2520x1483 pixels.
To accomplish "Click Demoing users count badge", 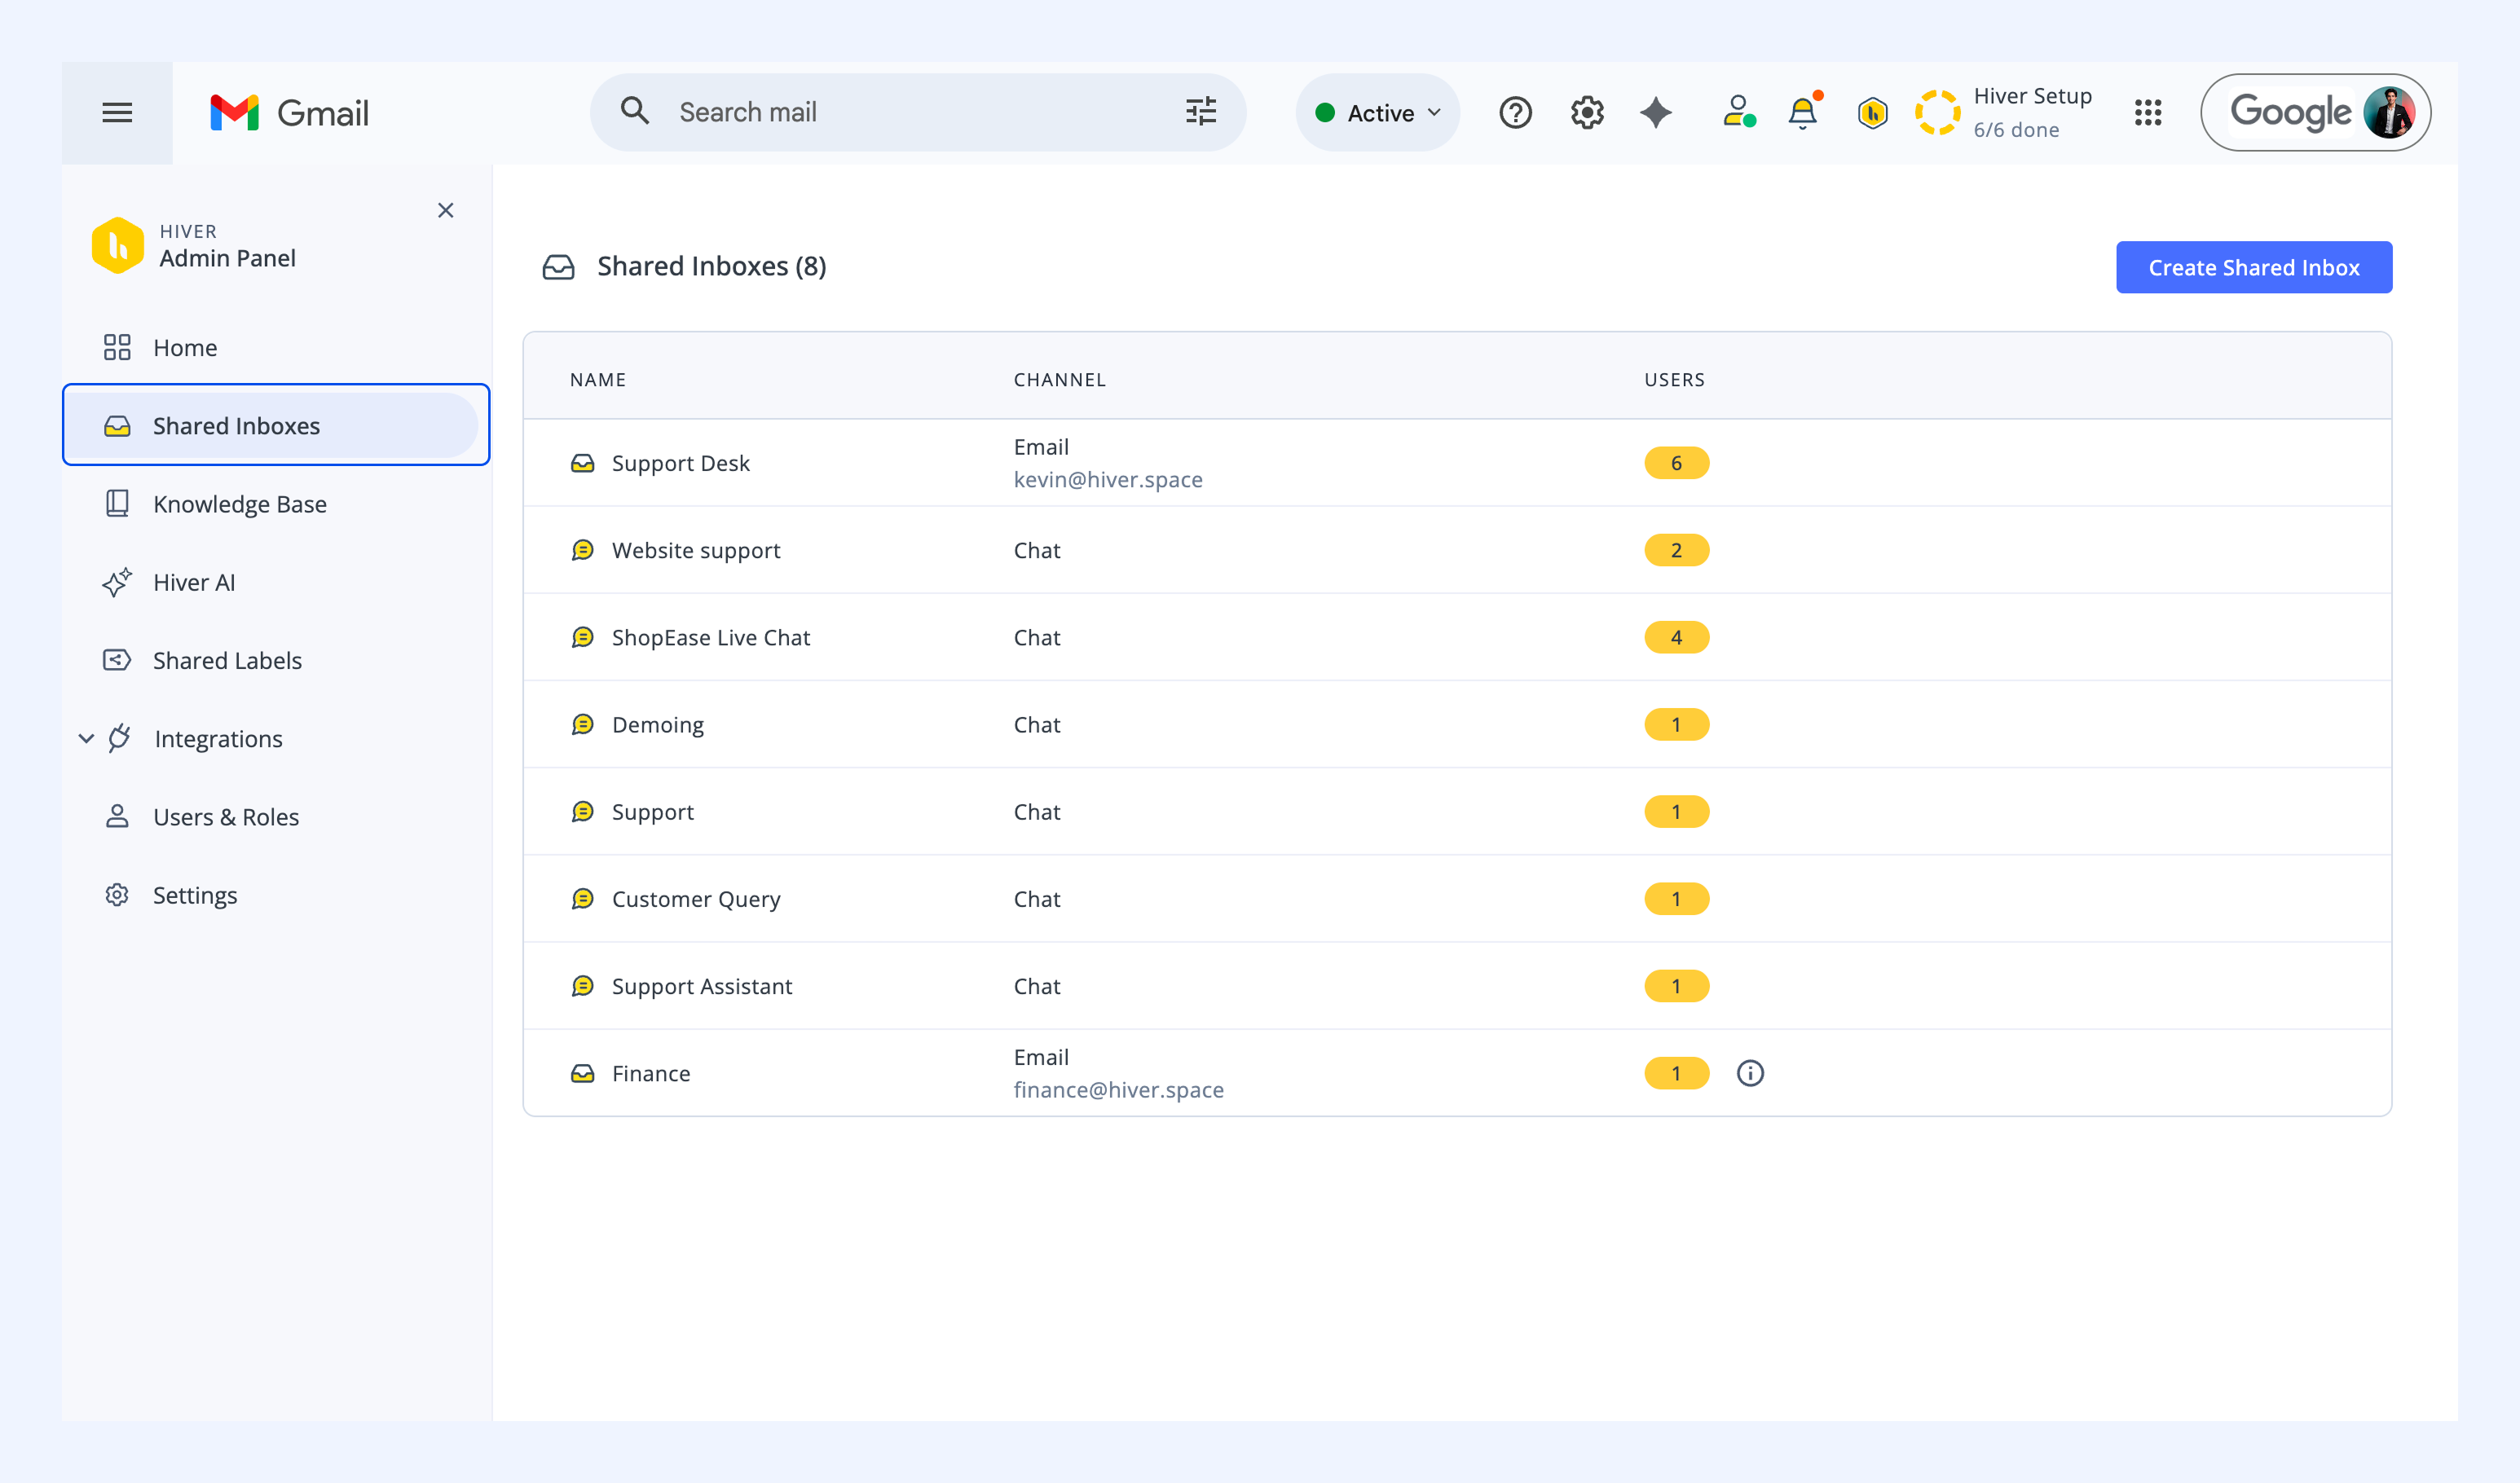I will tap(1676, 724).
